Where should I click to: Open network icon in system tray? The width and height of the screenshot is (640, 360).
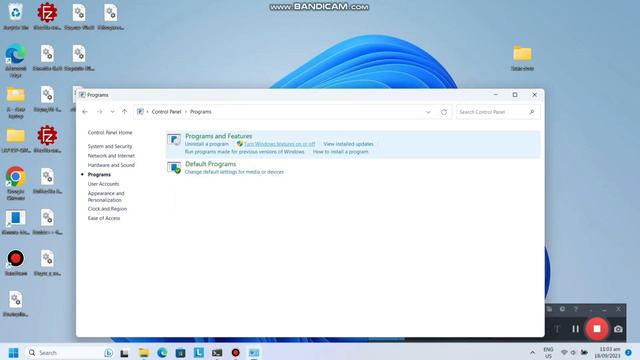[x=564, y=353]
